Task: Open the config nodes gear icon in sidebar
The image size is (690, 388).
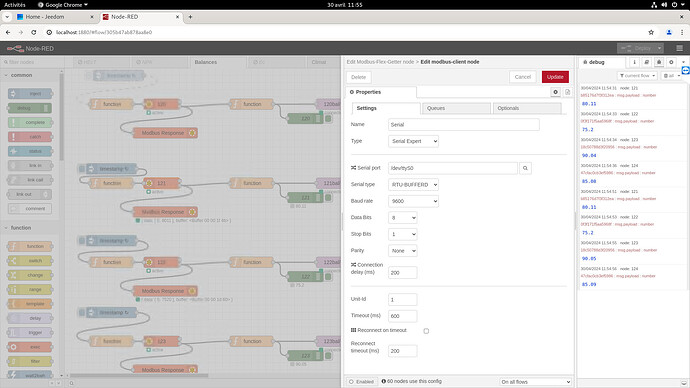Action: 671,62
